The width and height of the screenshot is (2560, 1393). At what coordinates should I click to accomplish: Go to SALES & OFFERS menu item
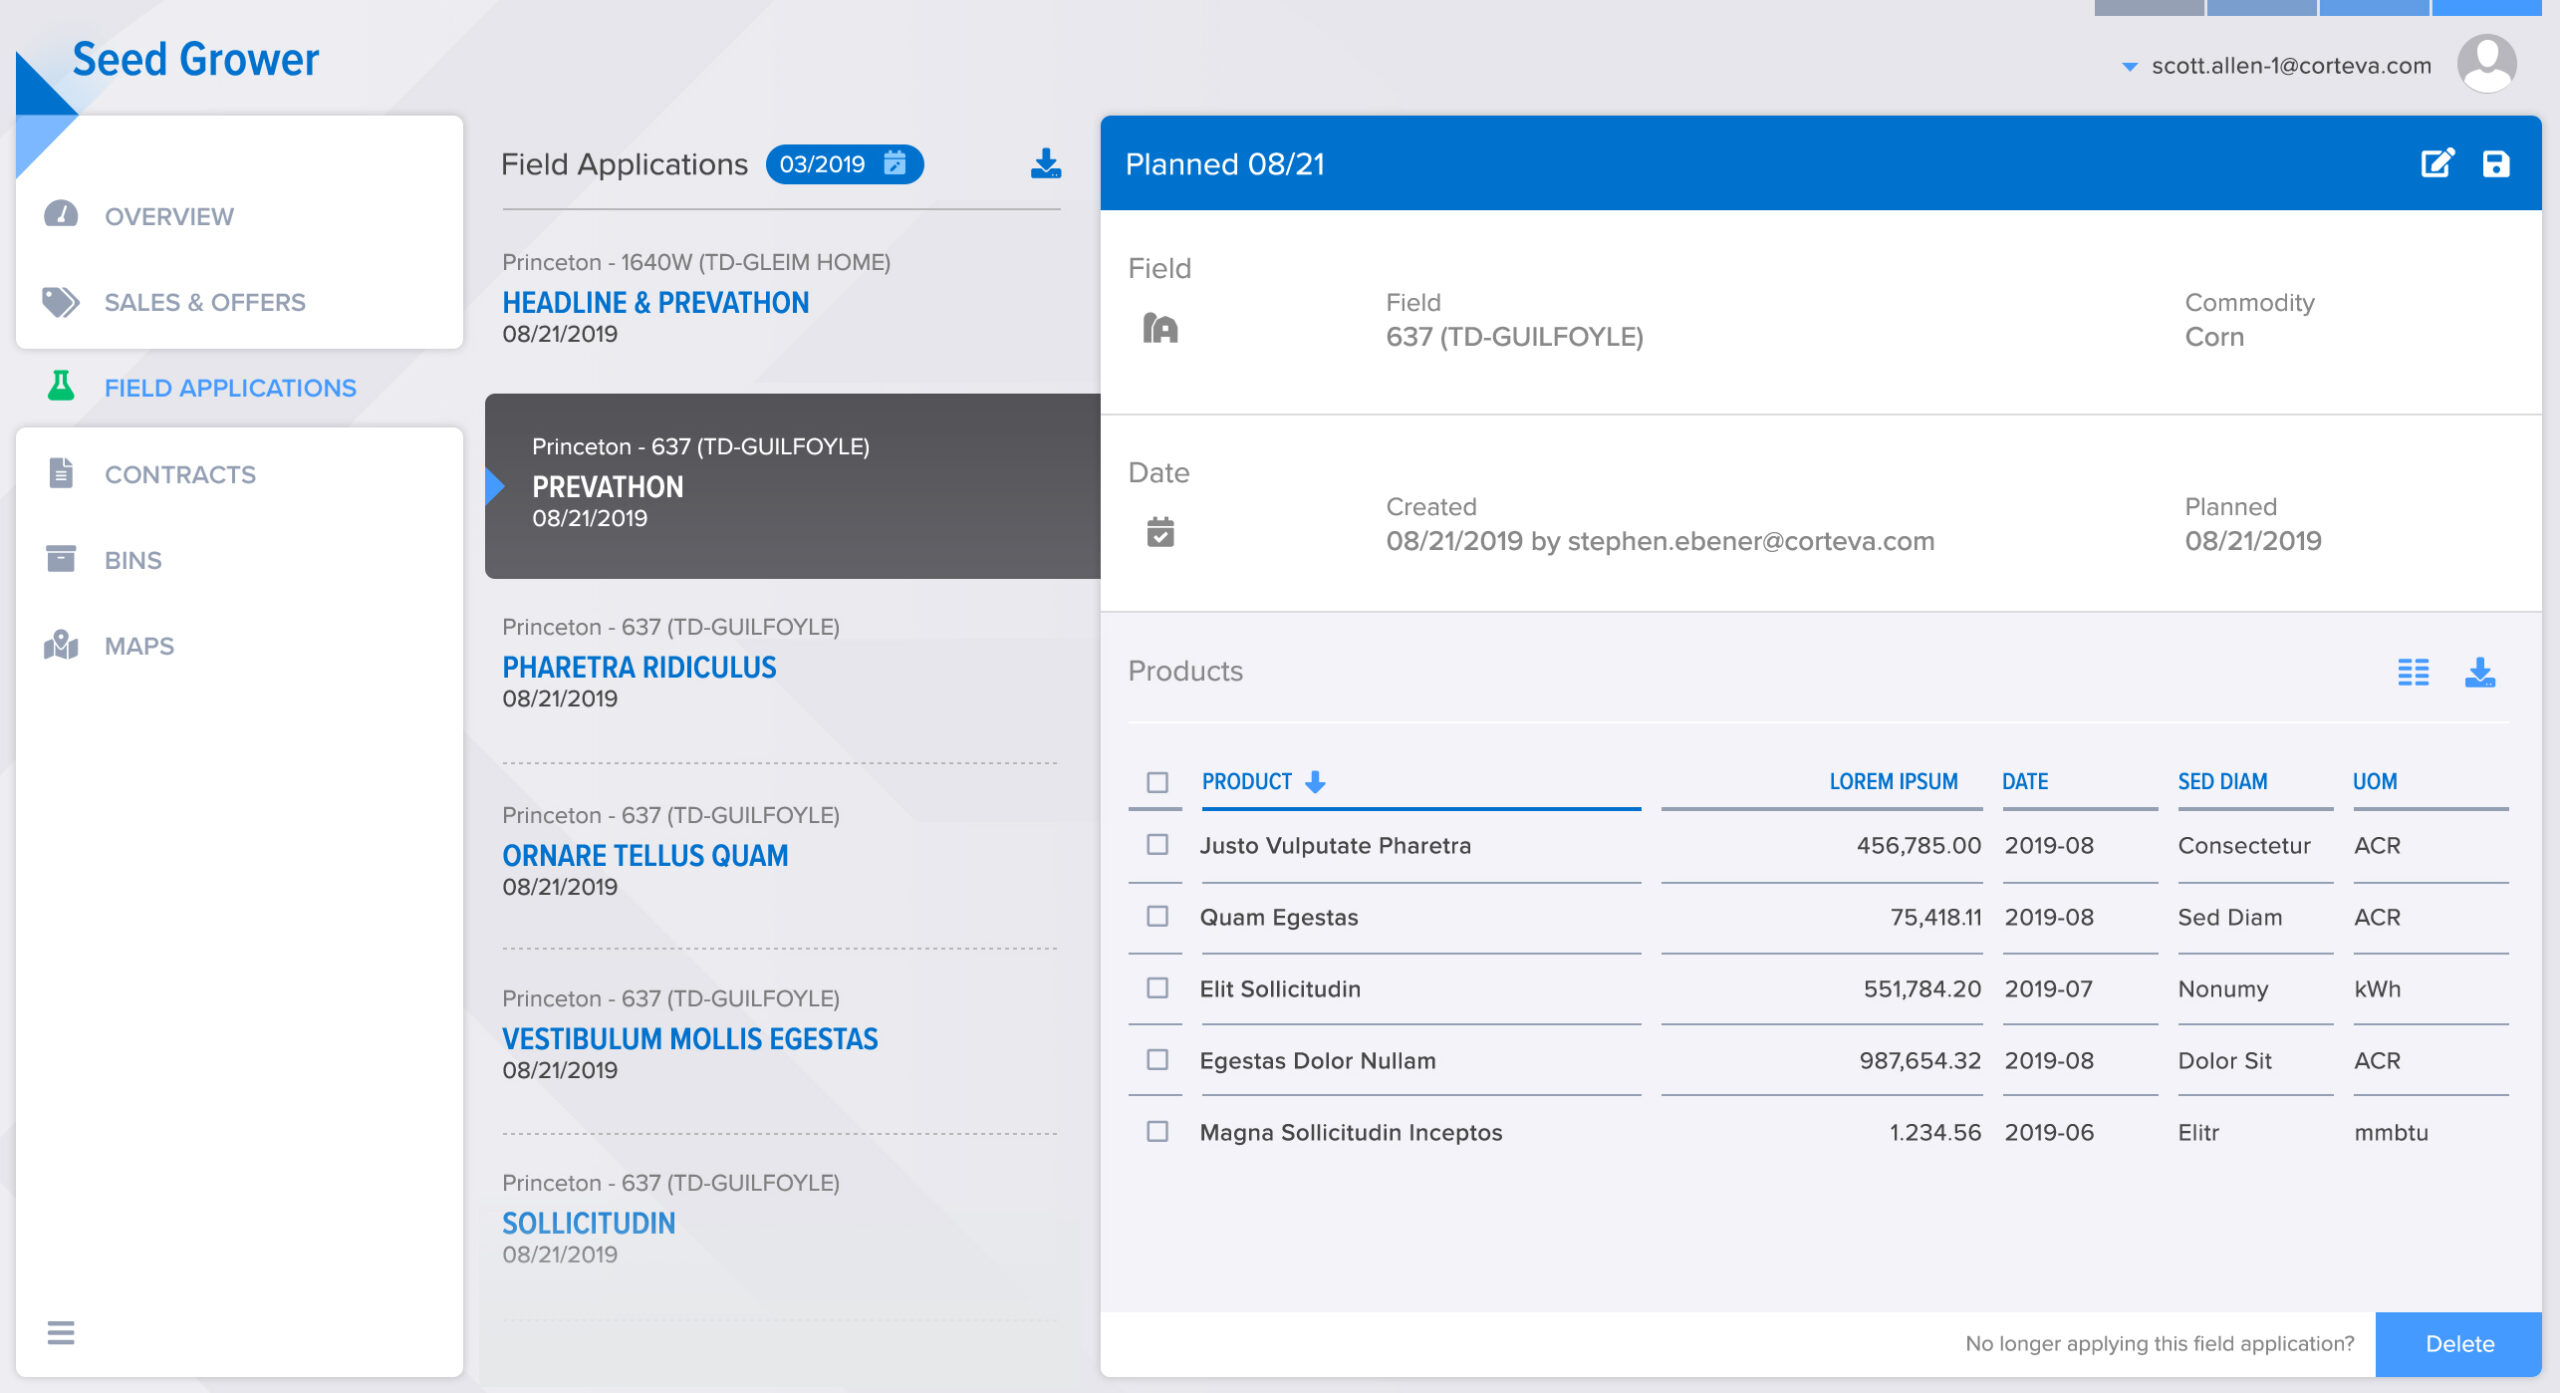click(x=205, y=302)
